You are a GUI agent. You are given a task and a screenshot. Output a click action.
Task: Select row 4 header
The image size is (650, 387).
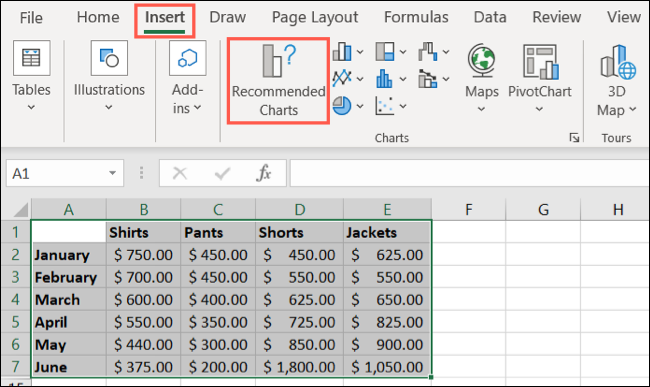(x=16, y=299)
